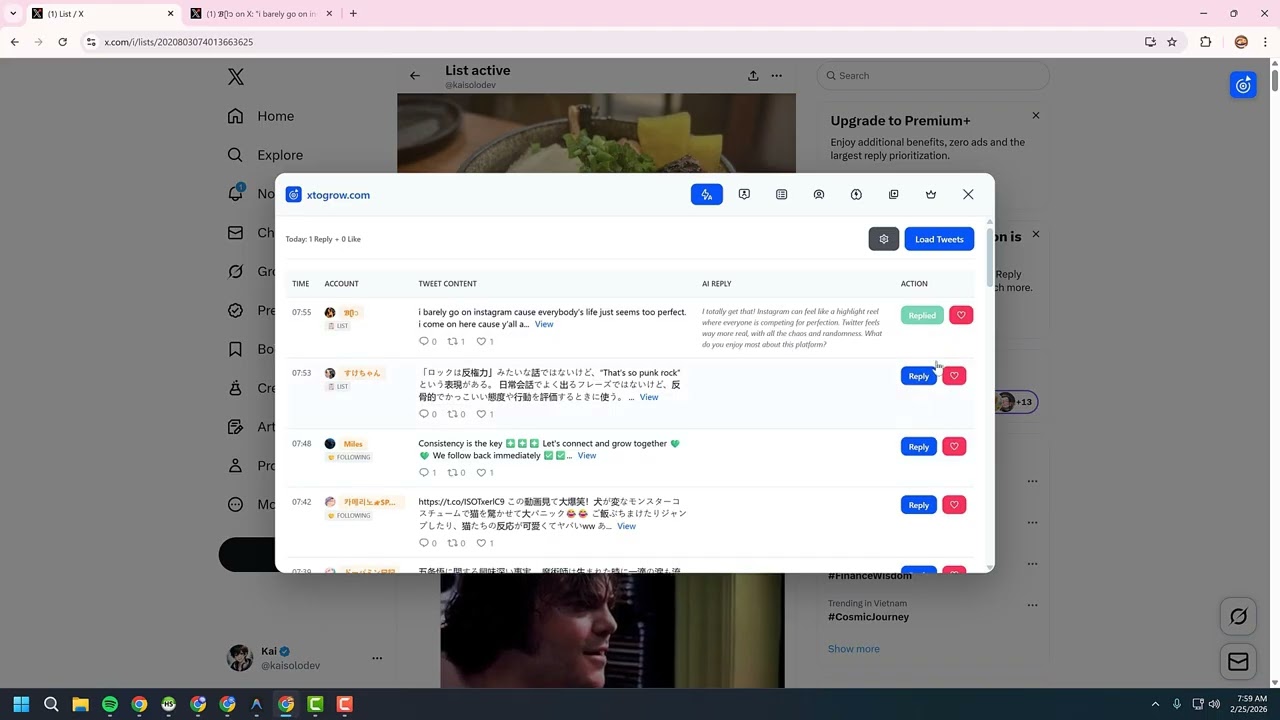Open the add-collection tab in xtogrow header
The image size is (1280, 720).
tap(893, 195)
